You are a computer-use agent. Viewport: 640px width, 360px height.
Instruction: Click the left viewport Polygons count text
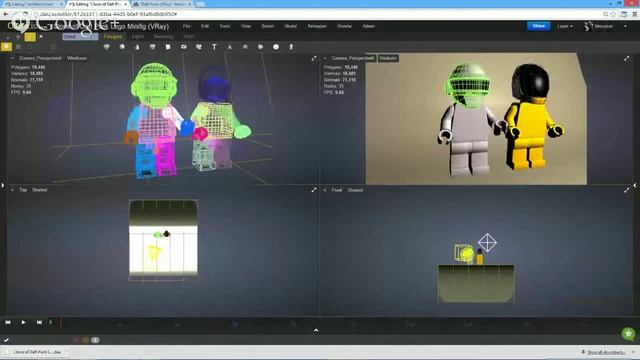point(28,67)
